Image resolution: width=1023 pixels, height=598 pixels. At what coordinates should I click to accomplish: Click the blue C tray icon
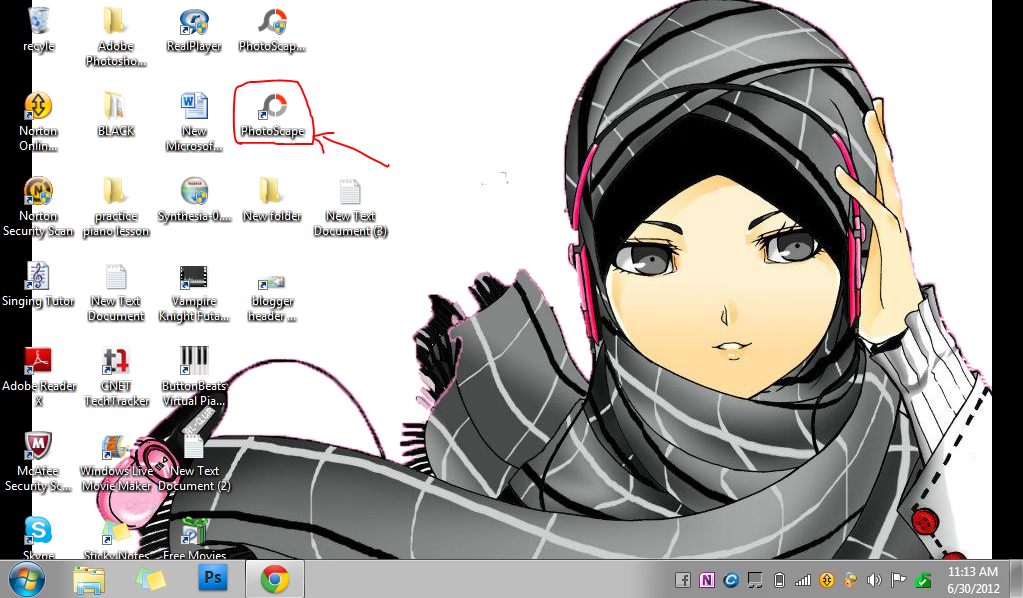point(731,580)
